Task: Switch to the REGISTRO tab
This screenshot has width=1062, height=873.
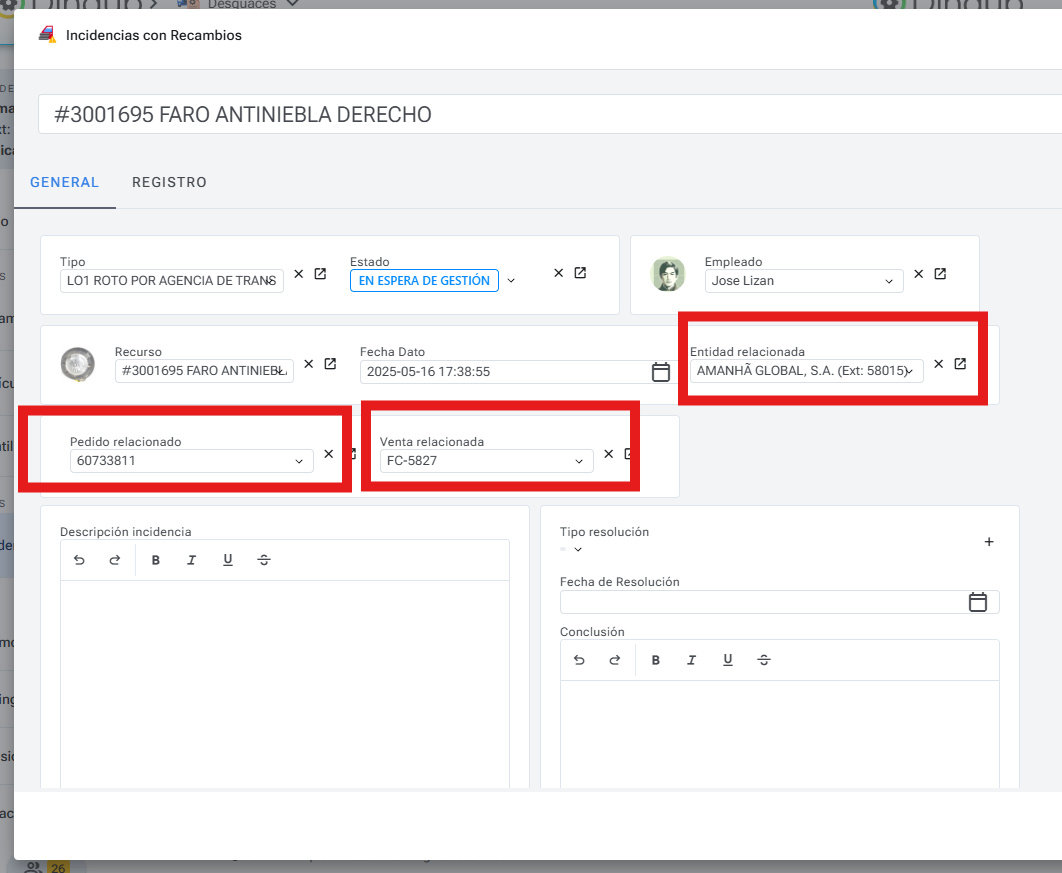Action: coord(169,182)
